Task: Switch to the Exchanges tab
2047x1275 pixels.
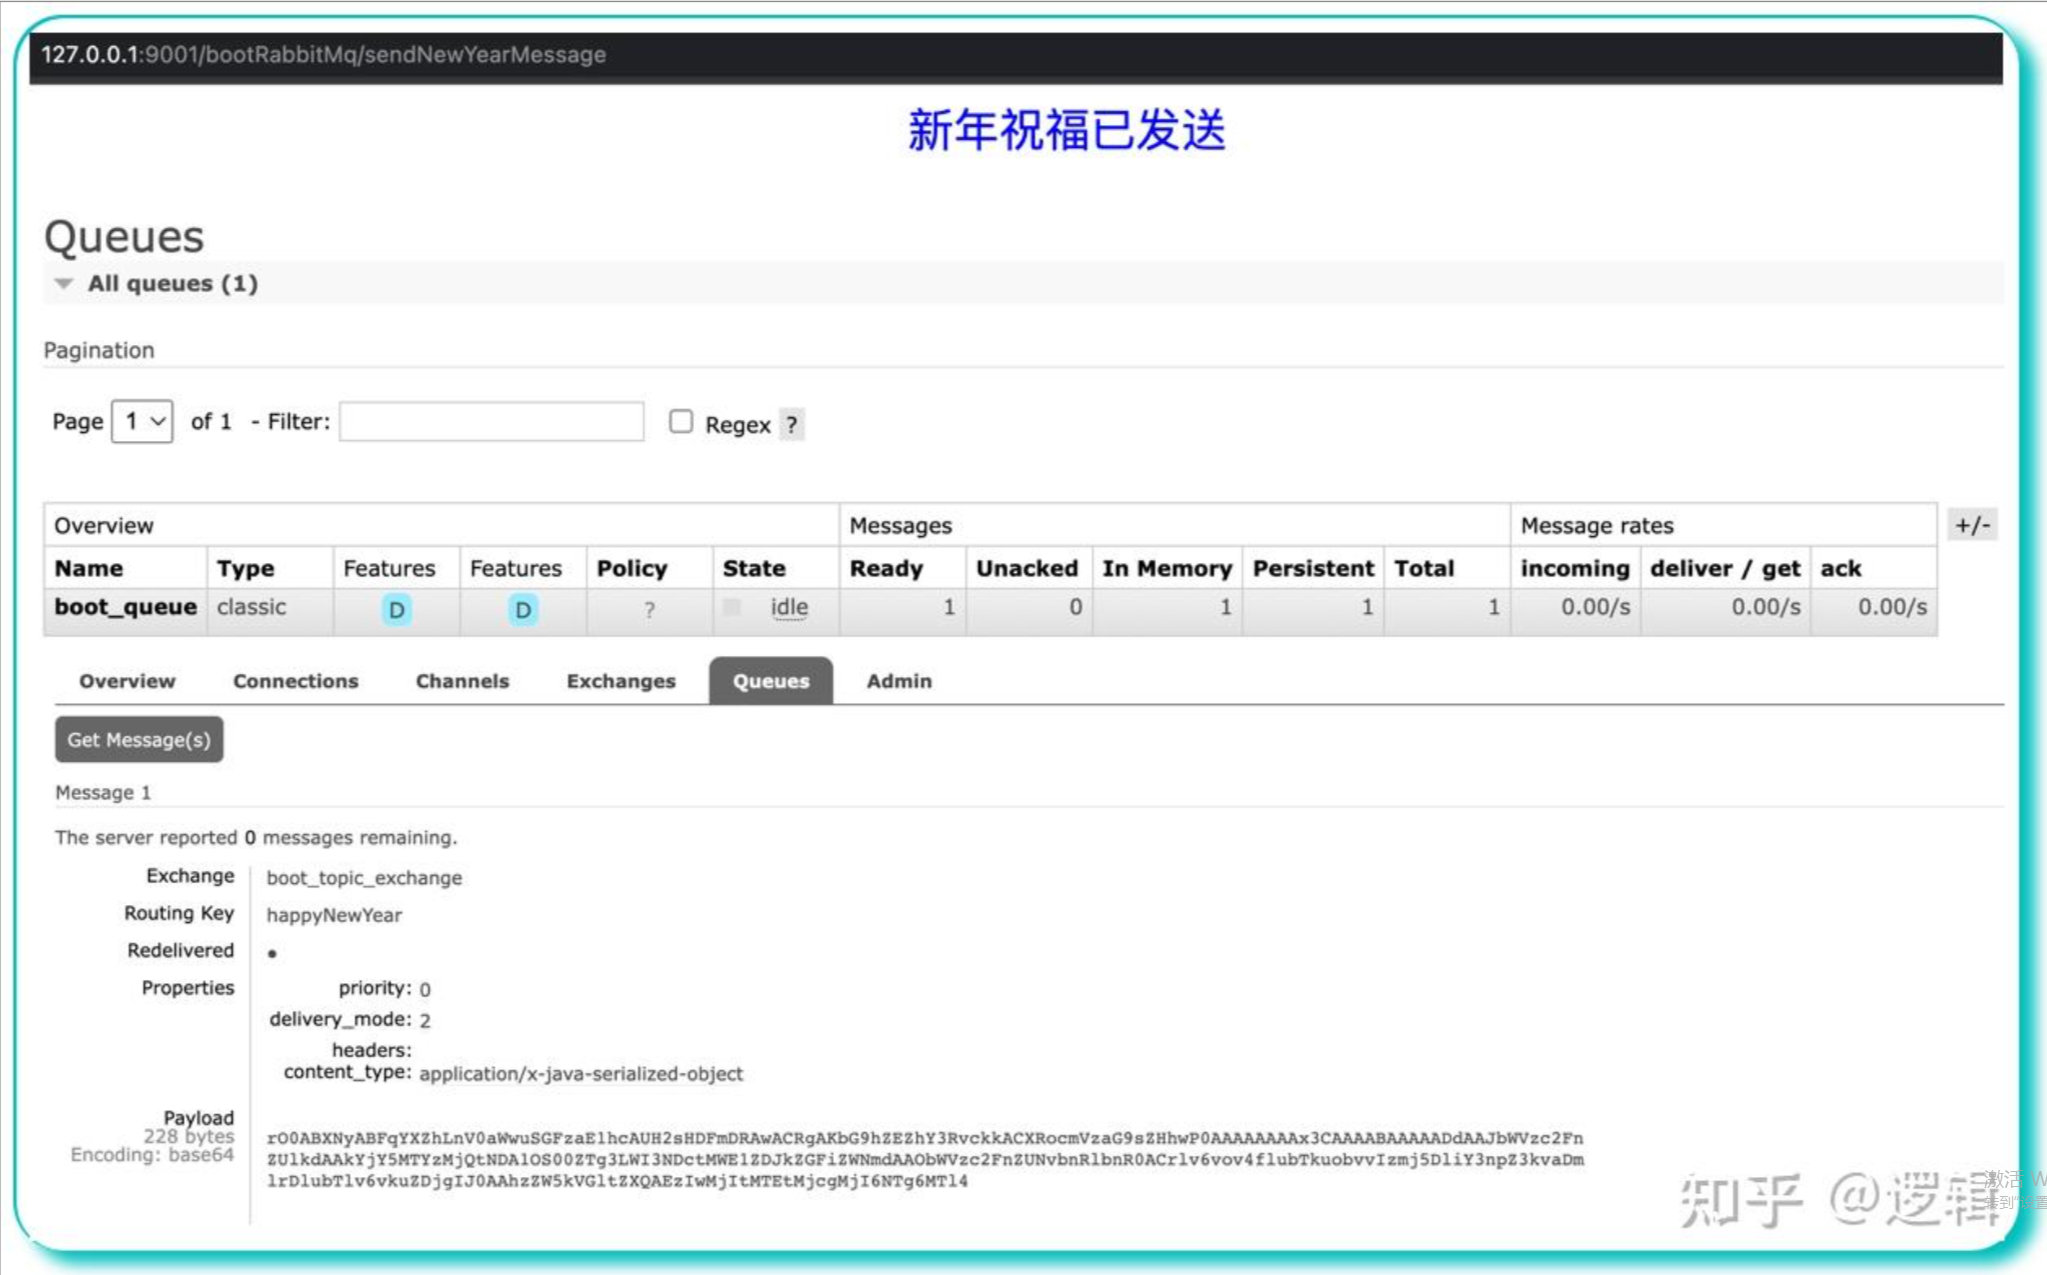Action: click(x=621, y=681)
